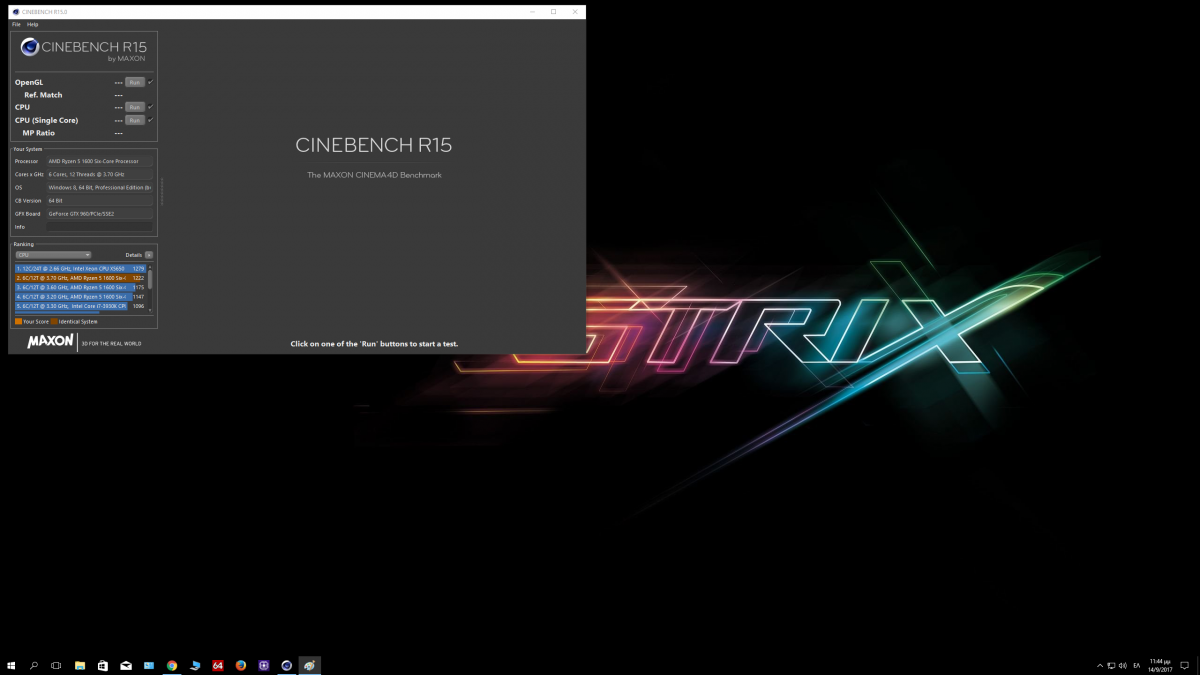Screen dimensions: 1200x675
Task: Open the ranking type CPU dropdown
Action: [x=53, y=255]
